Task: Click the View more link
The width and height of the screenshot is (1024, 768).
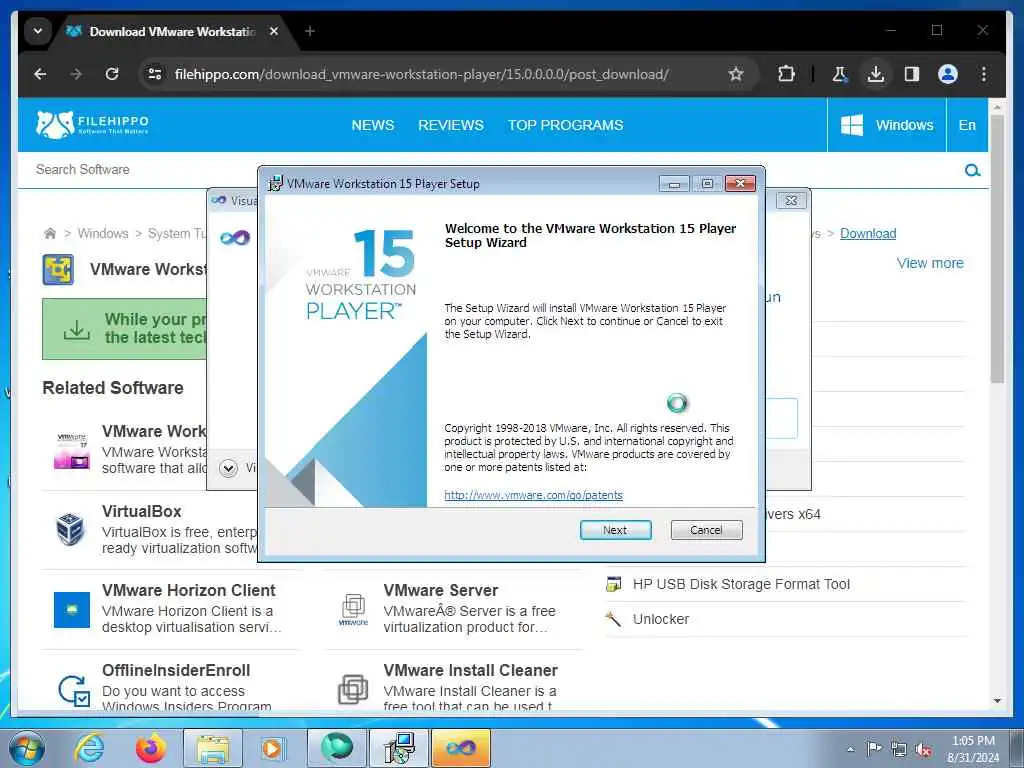Action: coord(930,263)
